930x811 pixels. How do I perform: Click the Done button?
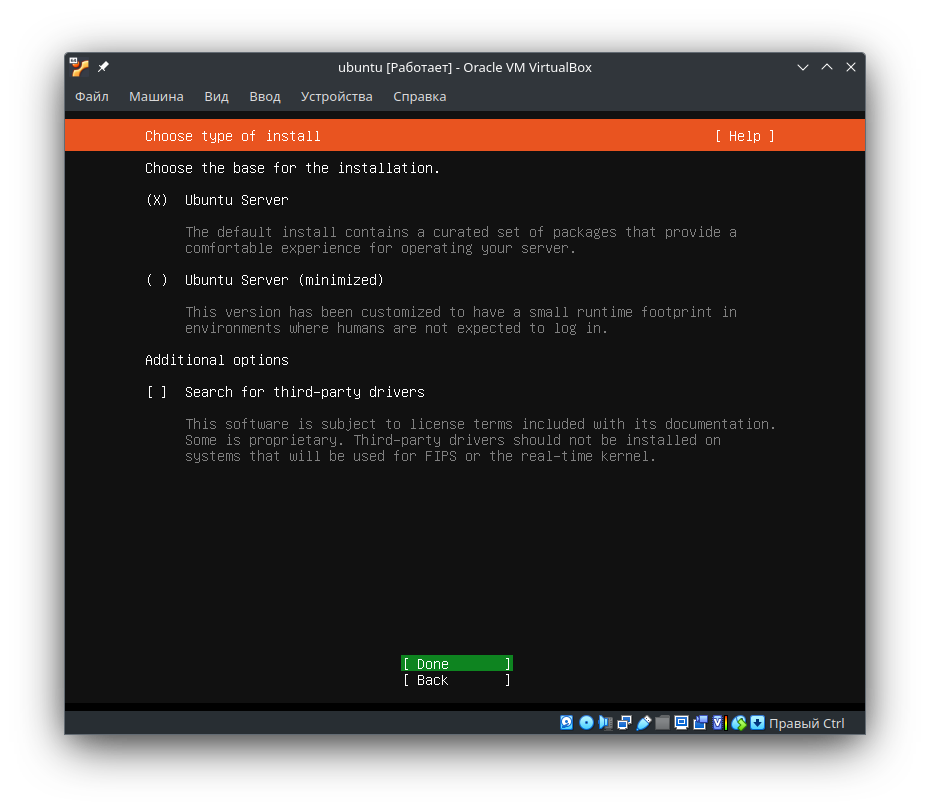(x=456, y=663)
